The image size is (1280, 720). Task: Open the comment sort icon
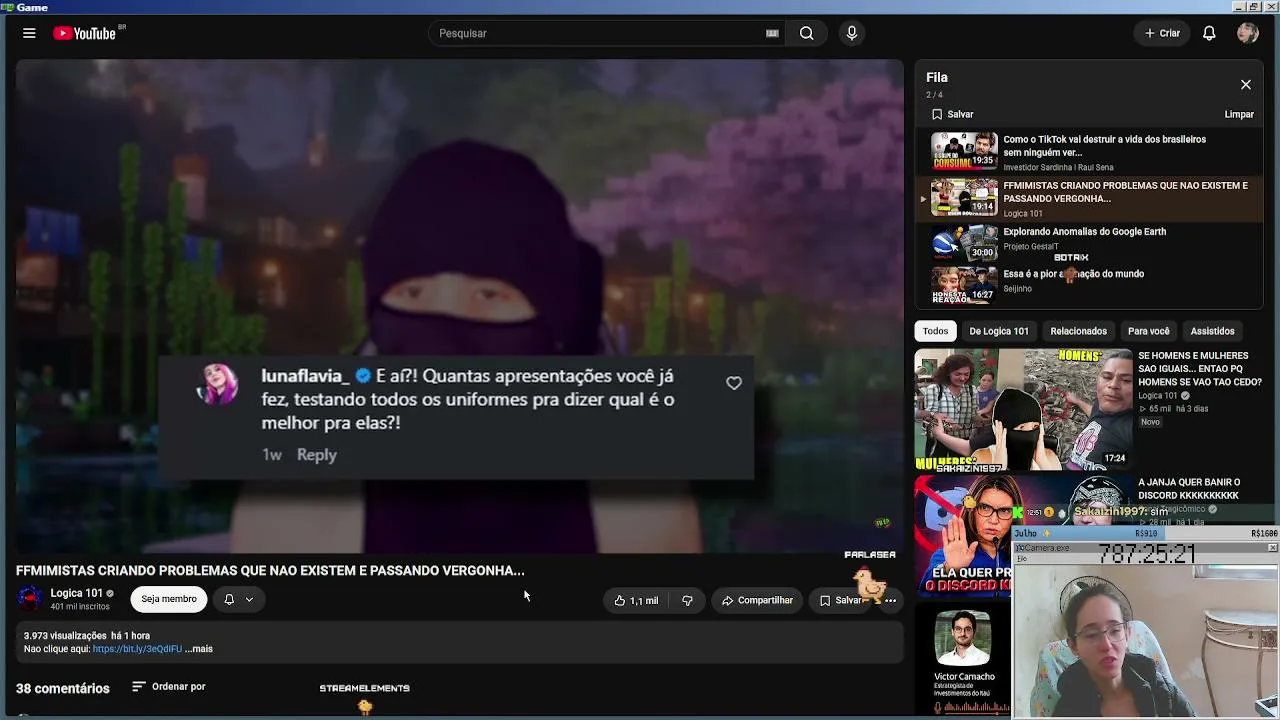tap(139, 687)
